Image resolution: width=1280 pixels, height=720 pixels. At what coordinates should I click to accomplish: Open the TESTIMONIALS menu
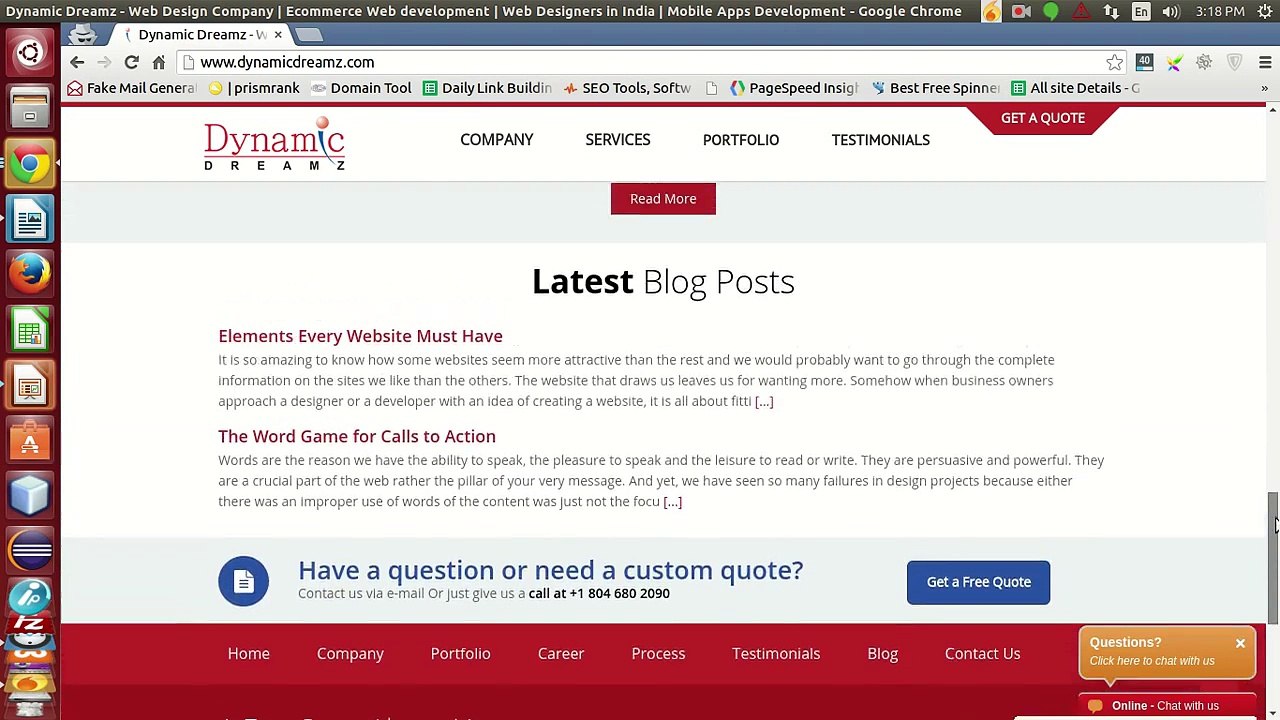point(881,140)
